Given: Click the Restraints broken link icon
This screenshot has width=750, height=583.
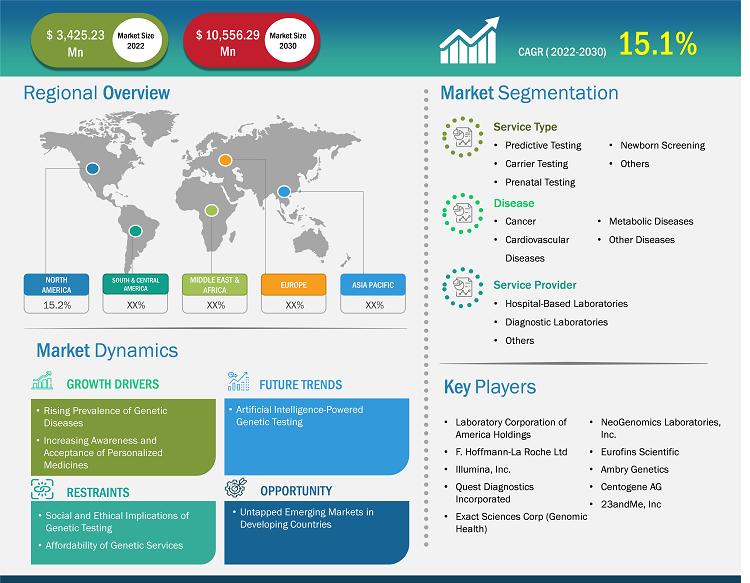Looking at the screenshot, I should click(x=42, y=489).
